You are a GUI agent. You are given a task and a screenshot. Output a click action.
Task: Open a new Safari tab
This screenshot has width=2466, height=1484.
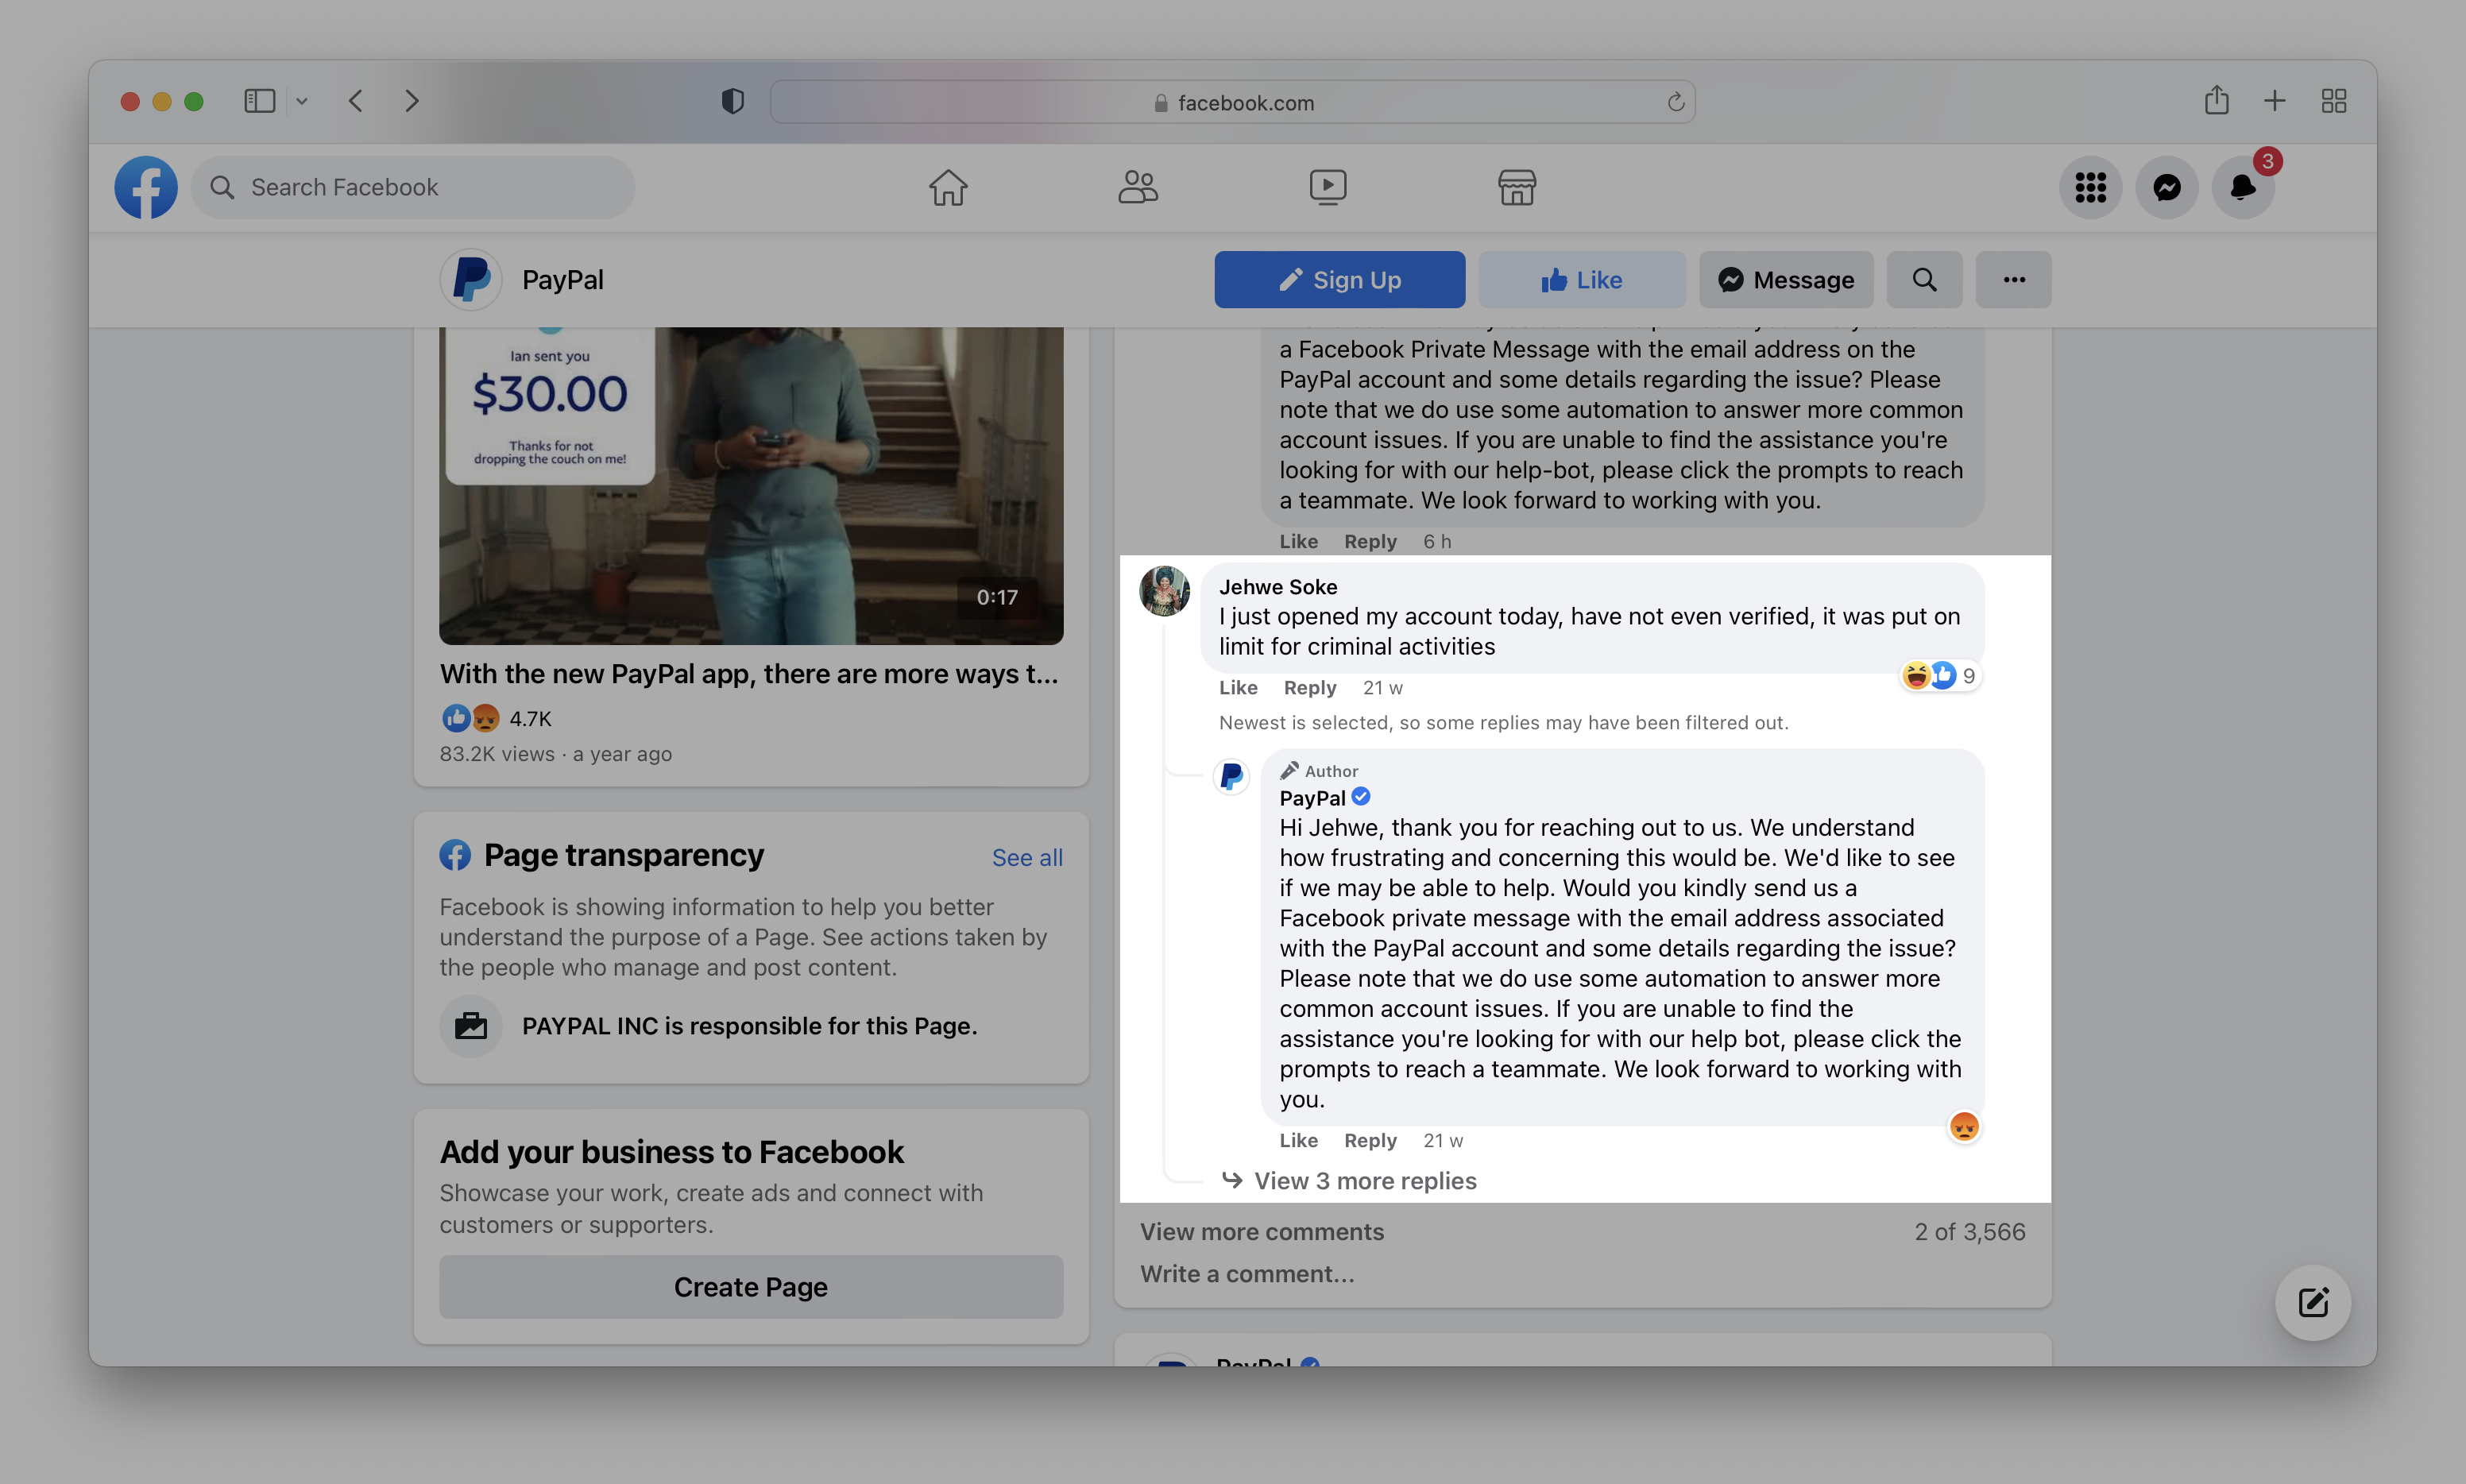[2274, 101]
